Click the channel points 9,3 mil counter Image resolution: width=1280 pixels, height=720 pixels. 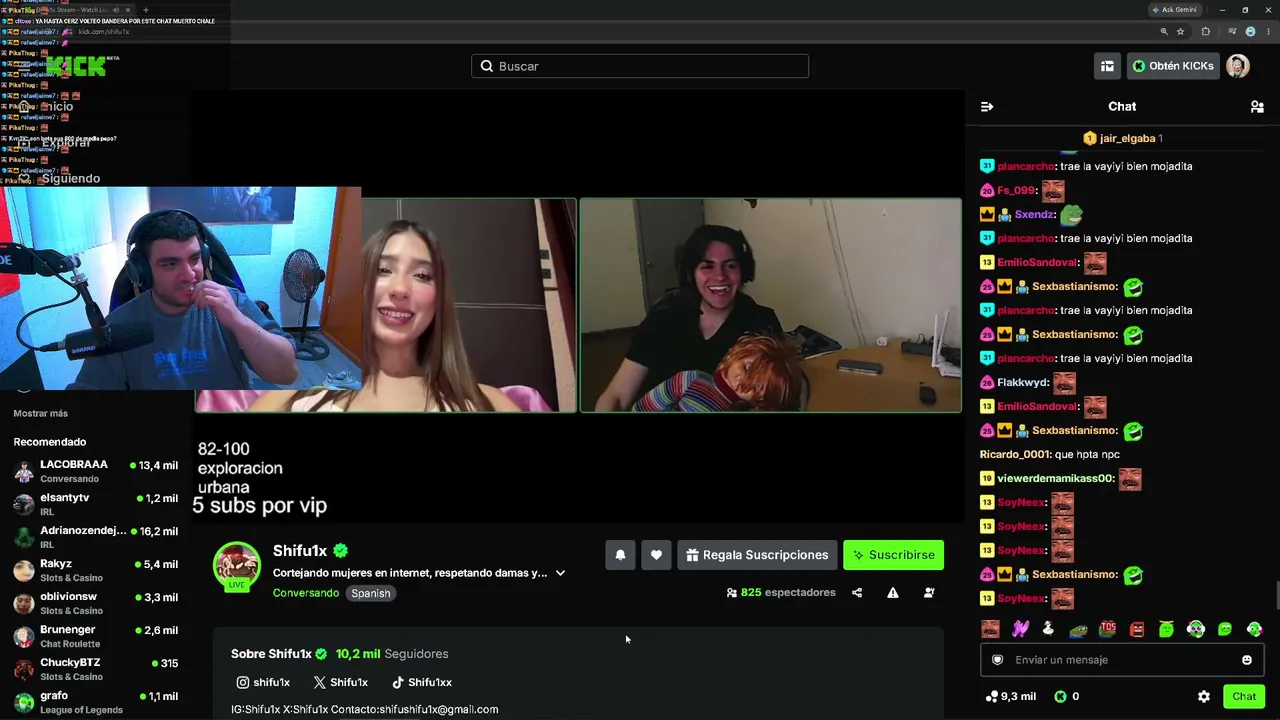[1010, 697]
